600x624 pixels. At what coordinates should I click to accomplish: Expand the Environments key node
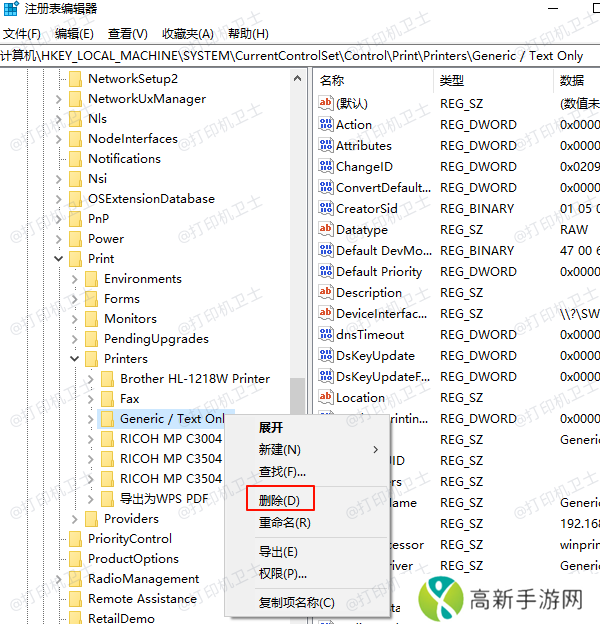pyautogui.click(x=75, y=279)
